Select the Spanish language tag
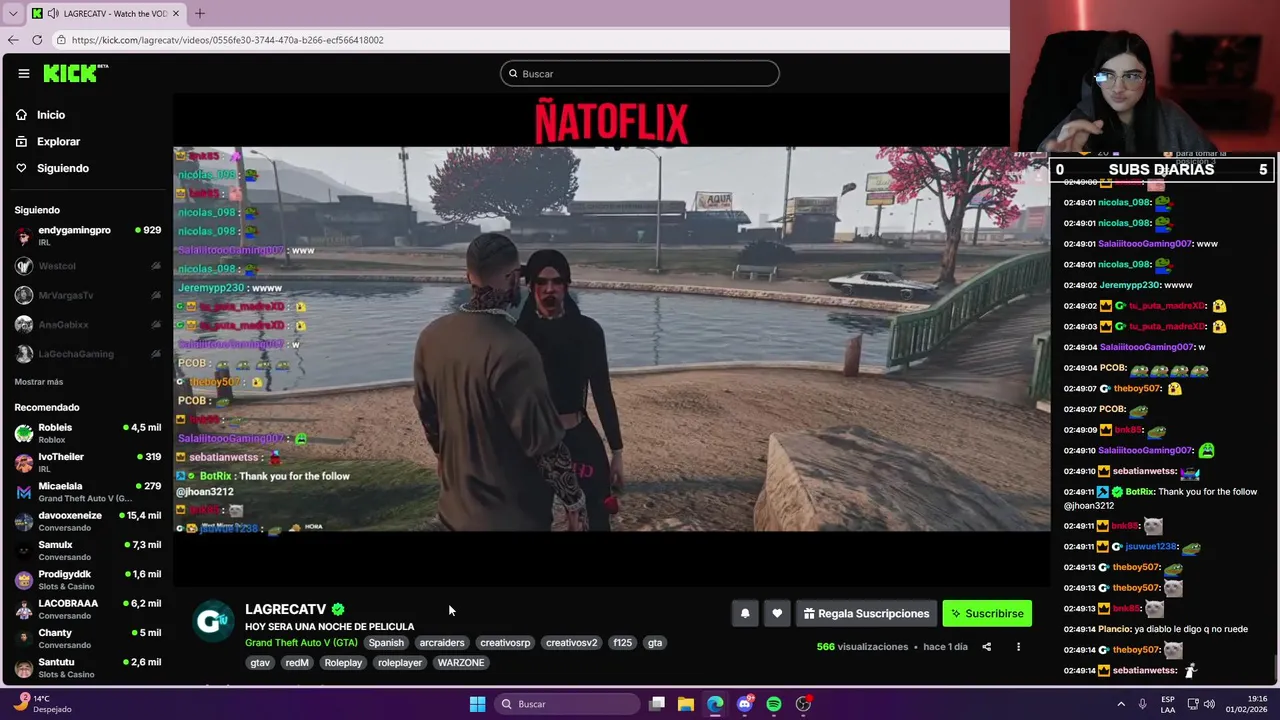The image size is (1280, 720). tap(386, 643)
